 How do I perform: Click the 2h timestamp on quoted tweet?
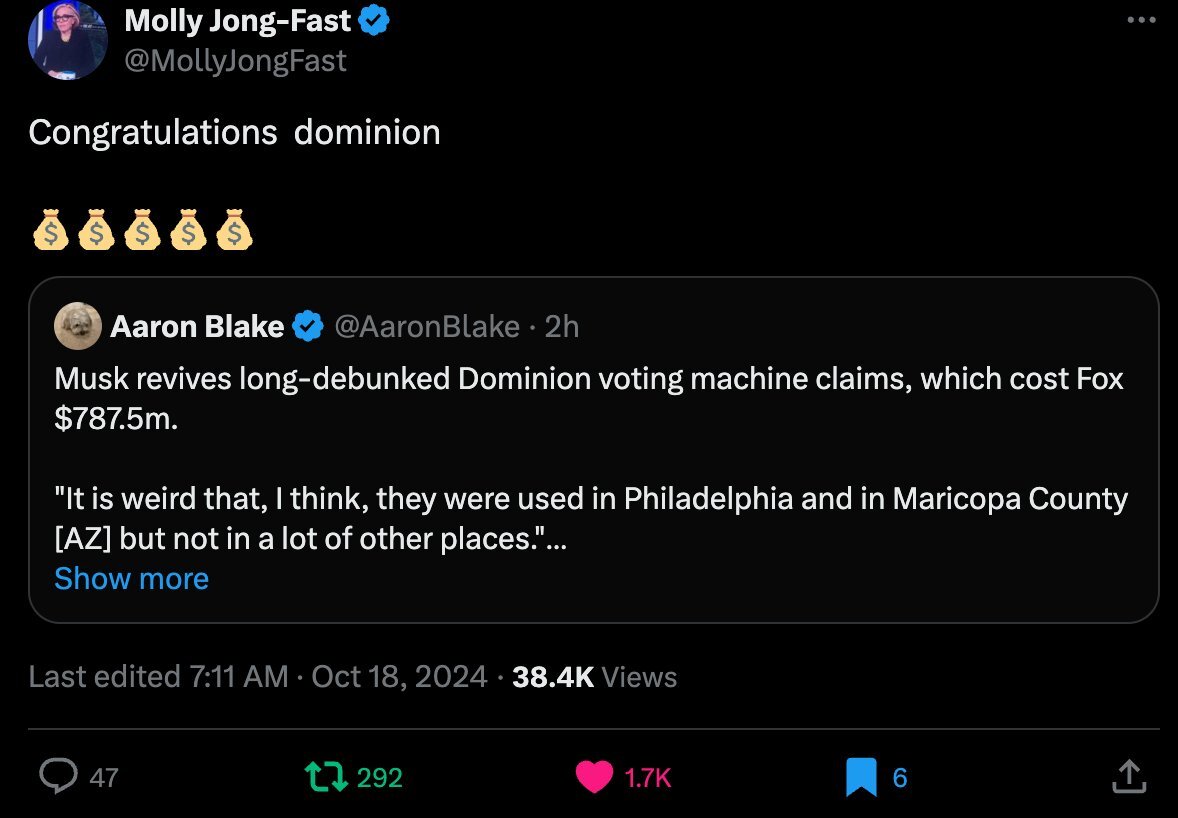click(561, 326)
